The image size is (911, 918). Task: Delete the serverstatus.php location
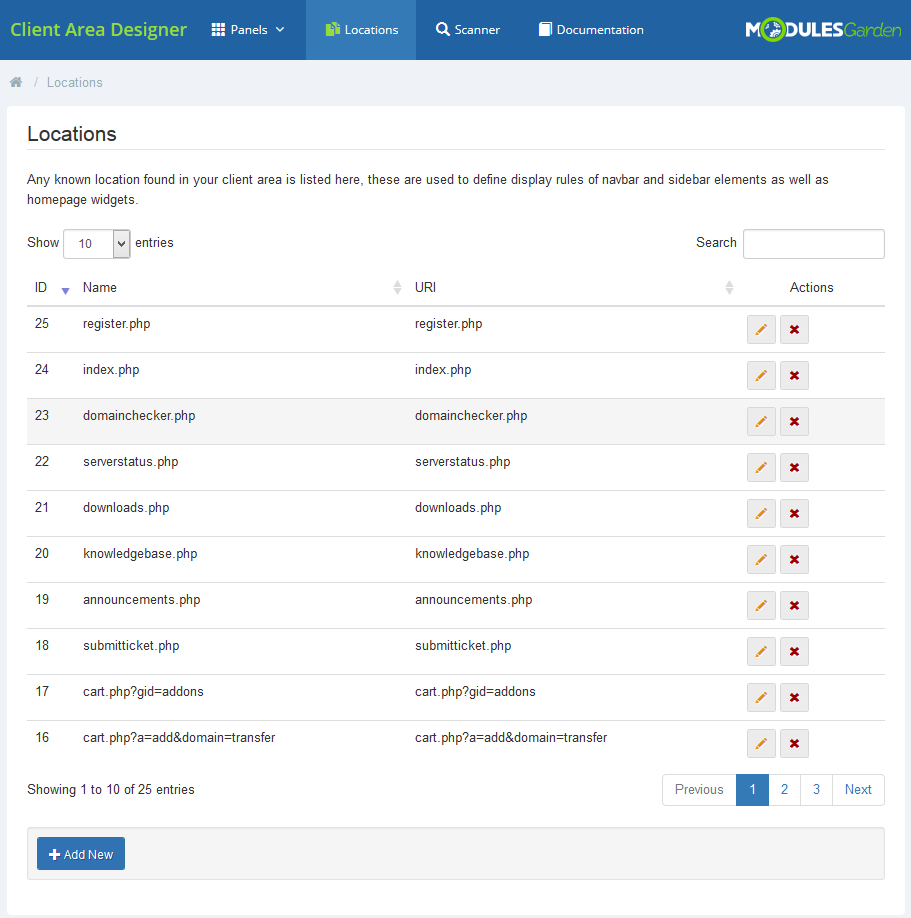[x=794, y=467]
